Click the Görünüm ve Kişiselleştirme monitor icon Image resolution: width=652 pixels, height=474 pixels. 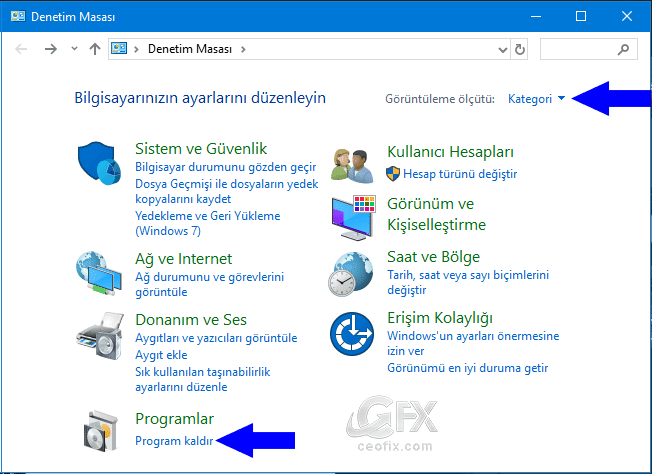353,215
